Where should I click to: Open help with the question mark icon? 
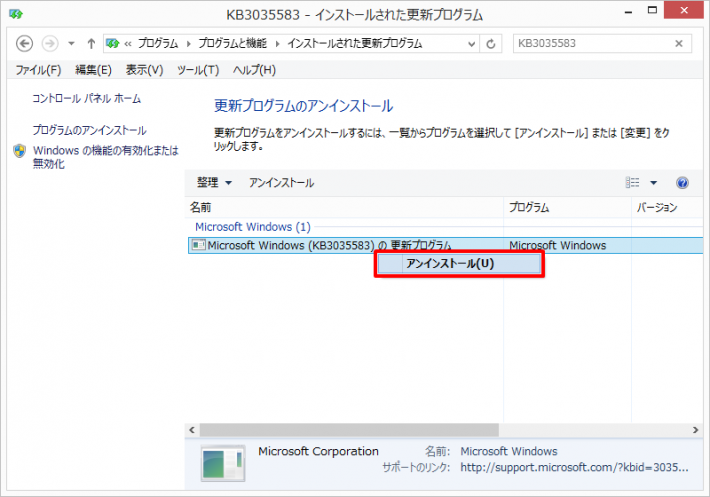pos(682,182)
